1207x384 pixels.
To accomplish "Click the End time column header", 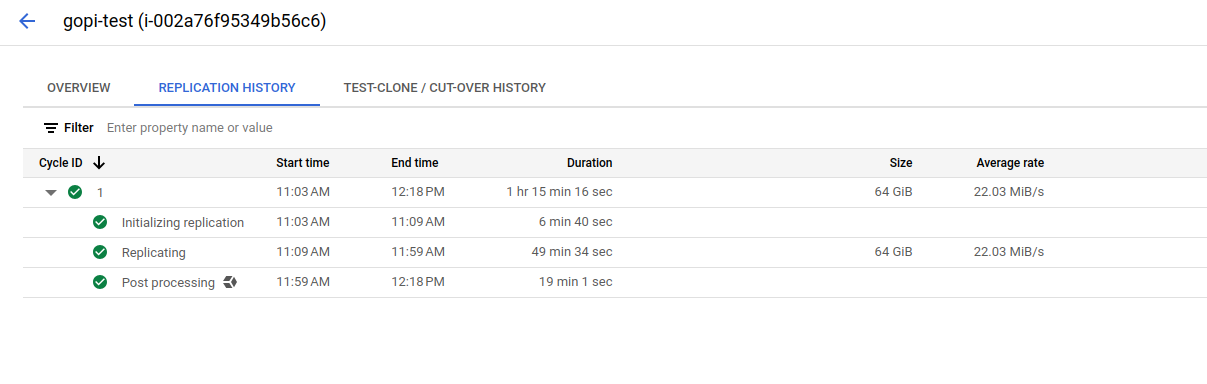I will coord(415,163).
